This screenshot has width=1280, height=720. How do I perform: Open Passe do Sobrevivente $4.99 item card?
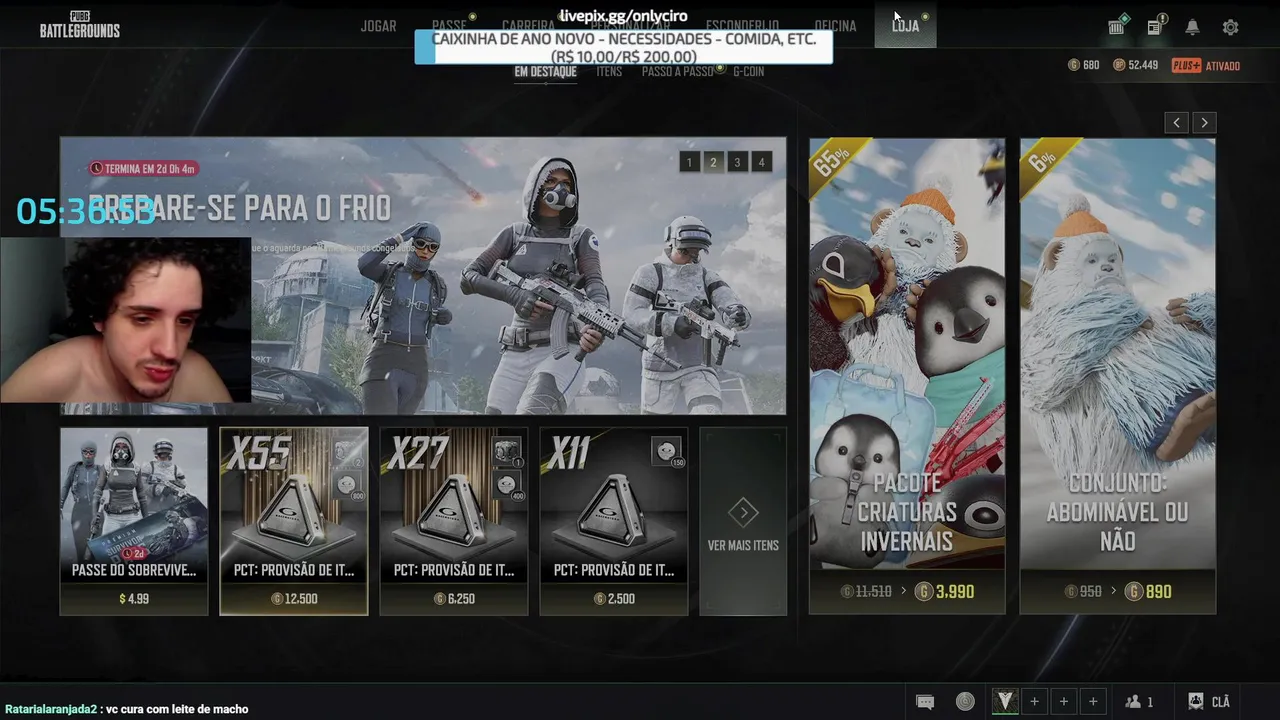pyautogui.click(x=134, y=521)
